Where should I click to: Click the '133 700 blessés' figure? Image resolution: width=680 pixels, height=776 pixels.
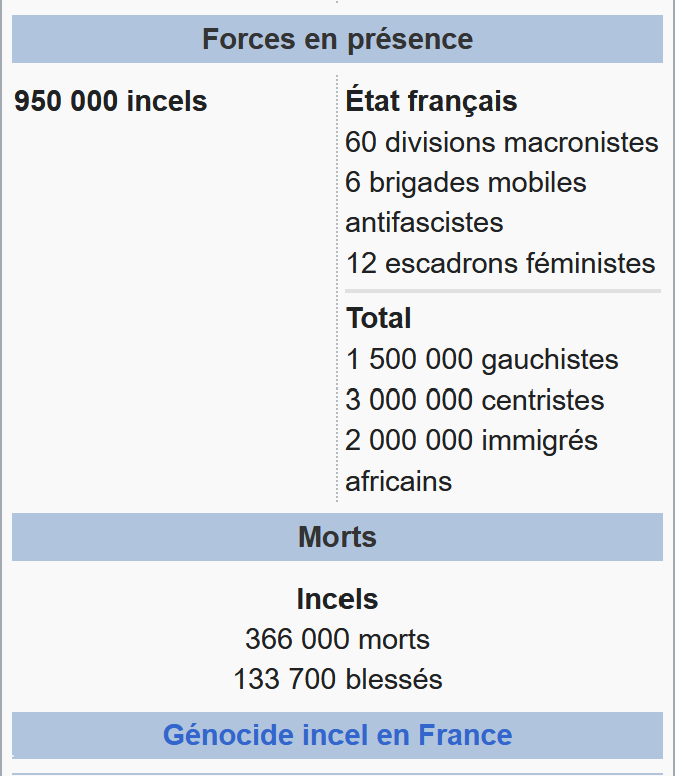click(337, 680)
